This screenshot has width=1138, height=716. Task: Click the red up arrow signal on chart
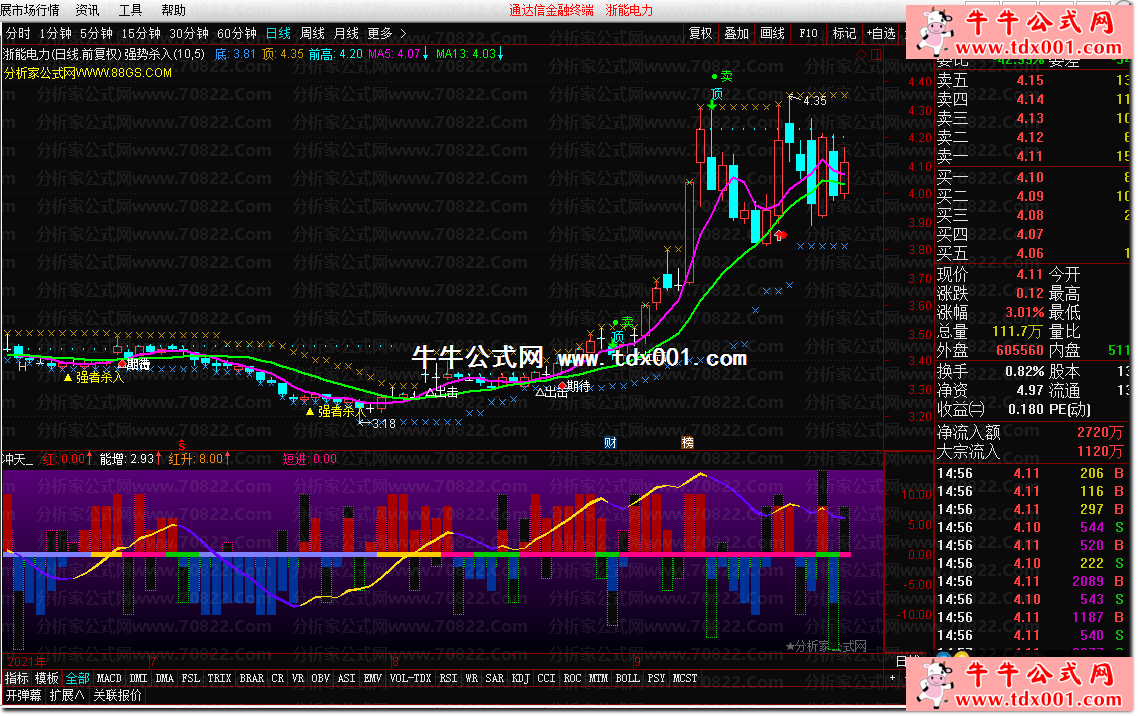(x=781, y=235)
